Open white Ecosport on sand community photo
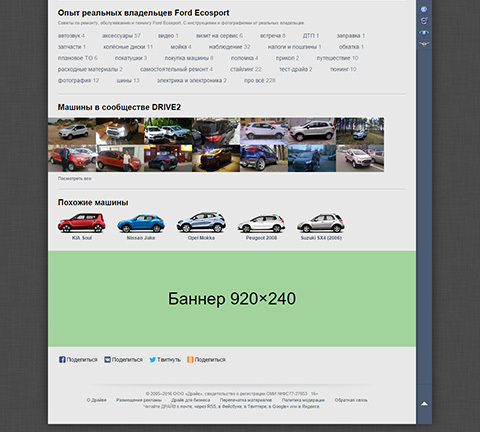This screenshot has width=480, height=432. 72,131
